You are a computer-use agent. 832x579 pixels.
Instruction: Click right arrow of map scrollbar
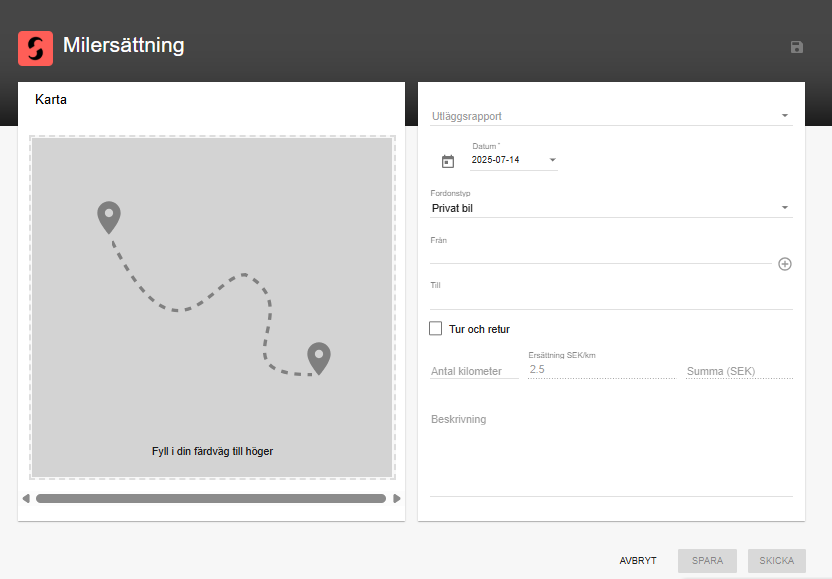tap(396, 498)
